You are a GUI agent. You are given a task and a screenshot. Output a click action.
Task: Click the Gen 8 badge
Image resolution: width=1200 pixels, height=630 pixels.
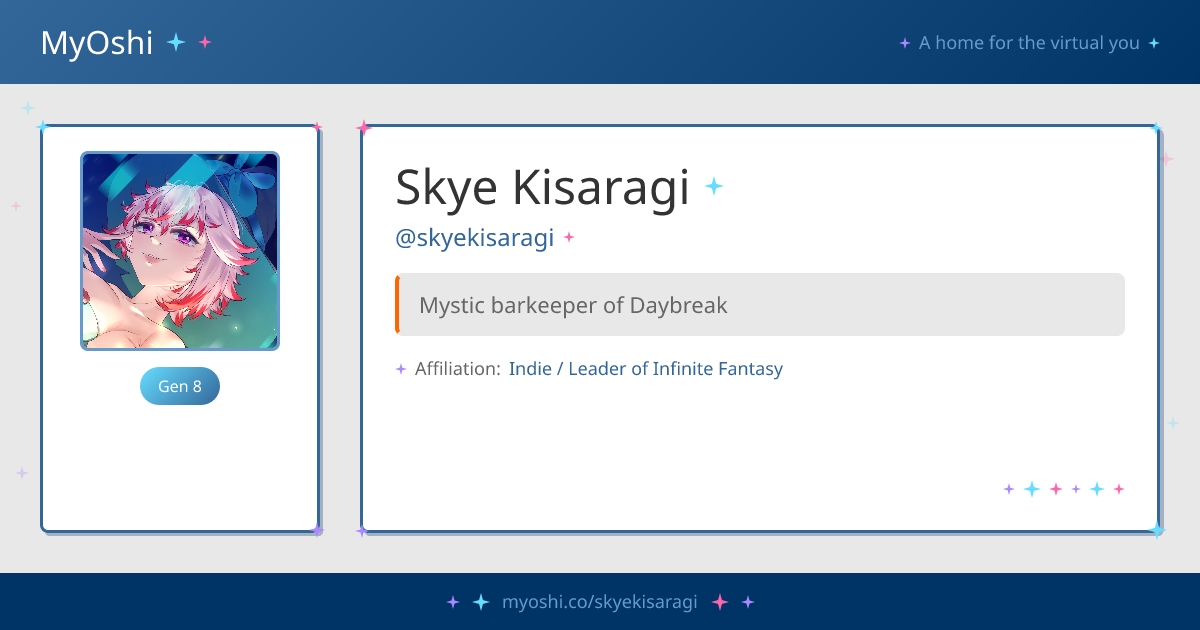[180, 386]
